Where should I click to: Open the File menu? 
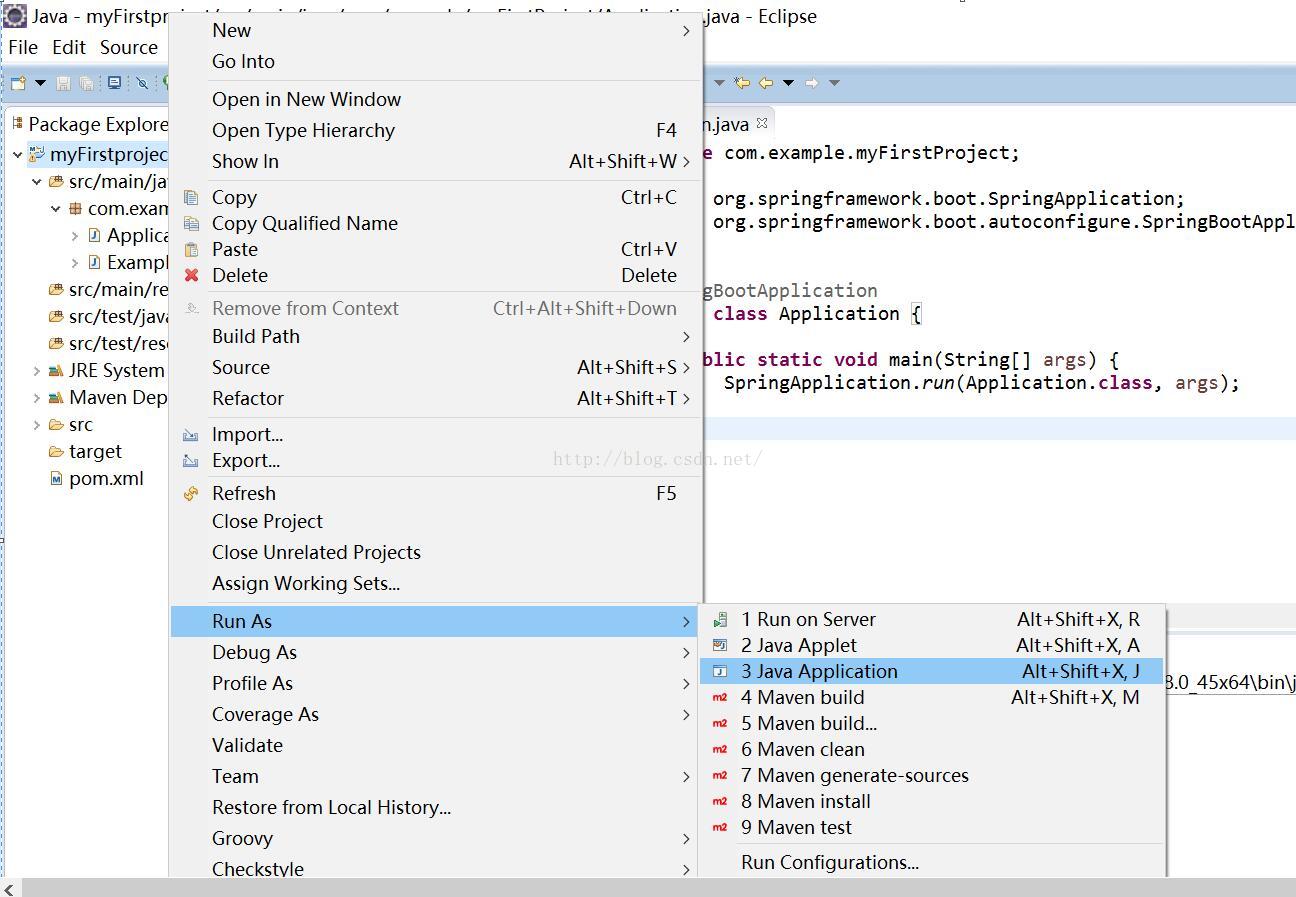22,47
